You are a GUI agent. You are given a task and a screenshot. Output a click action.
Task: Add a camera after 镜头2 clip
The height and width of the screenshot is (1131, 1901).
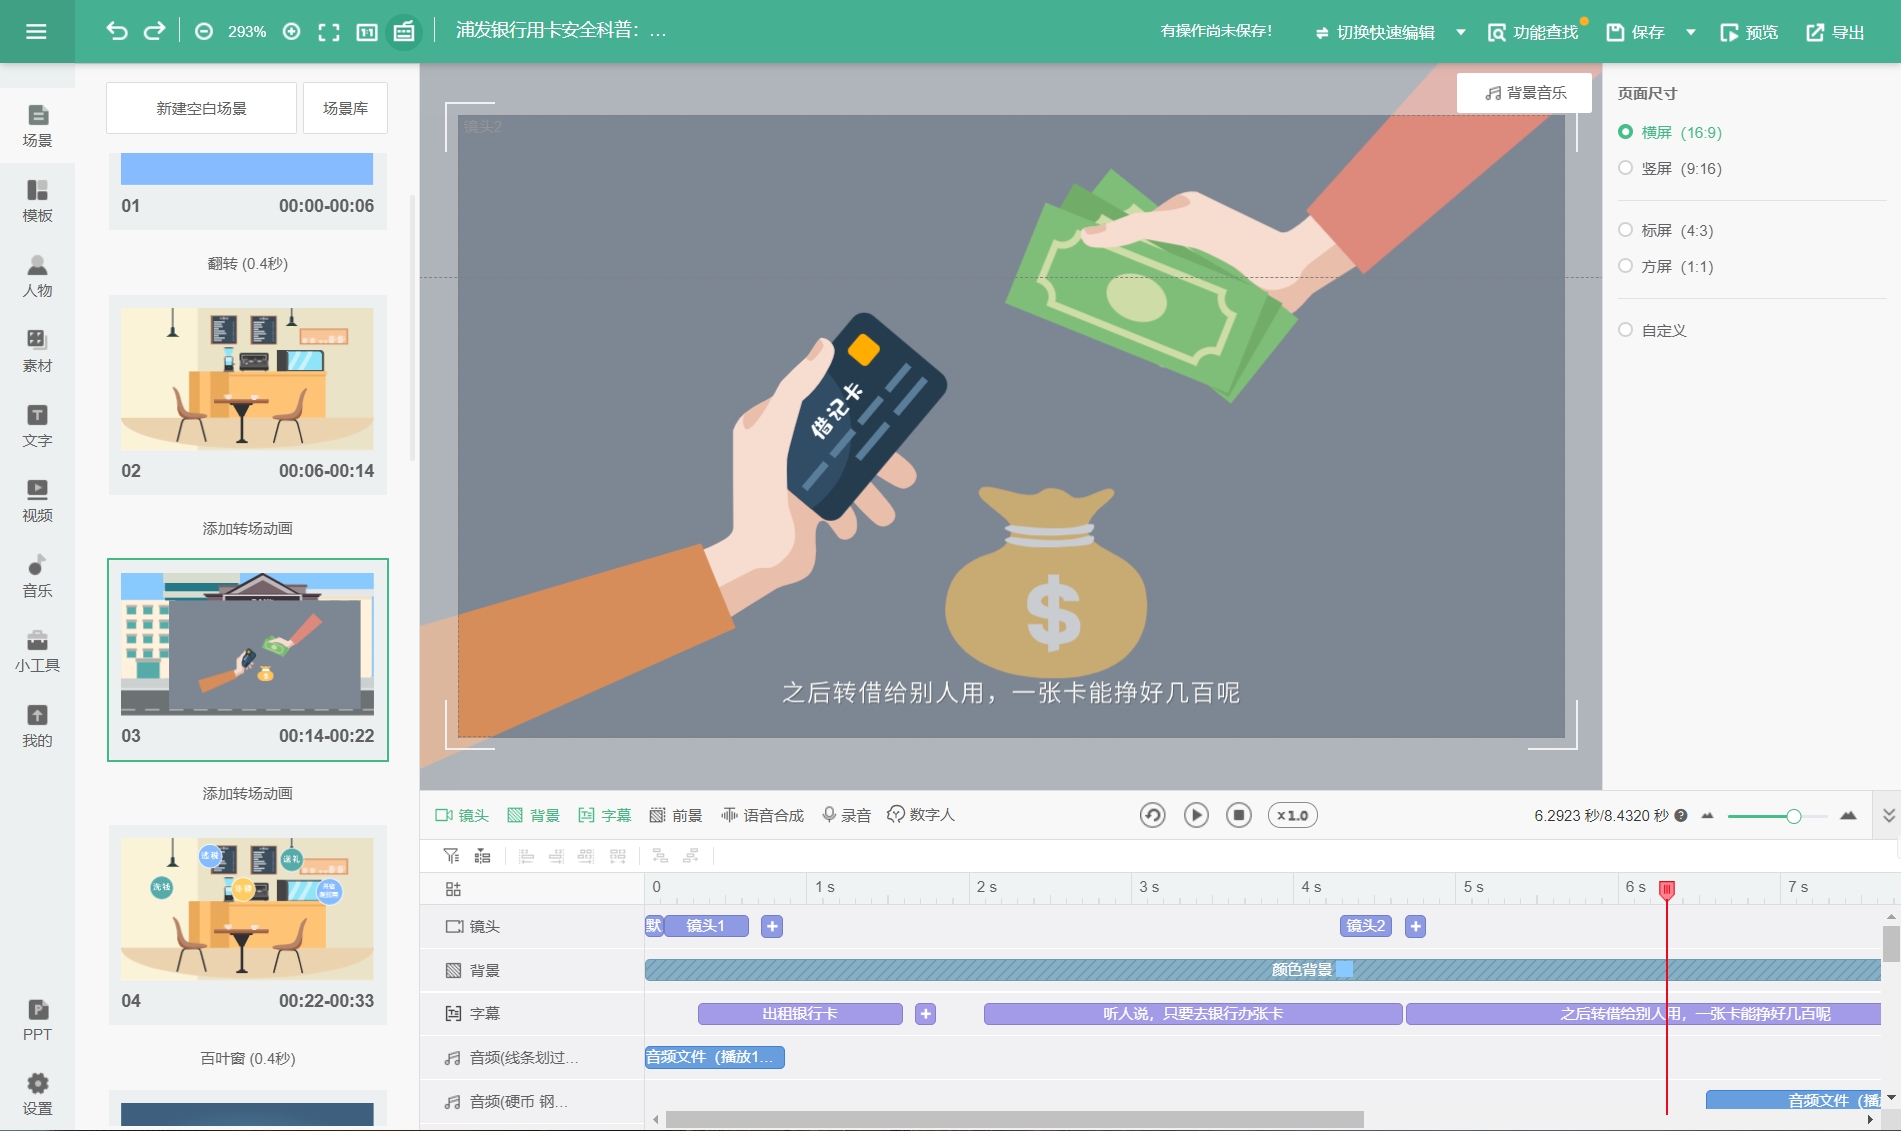[1415, 926]
